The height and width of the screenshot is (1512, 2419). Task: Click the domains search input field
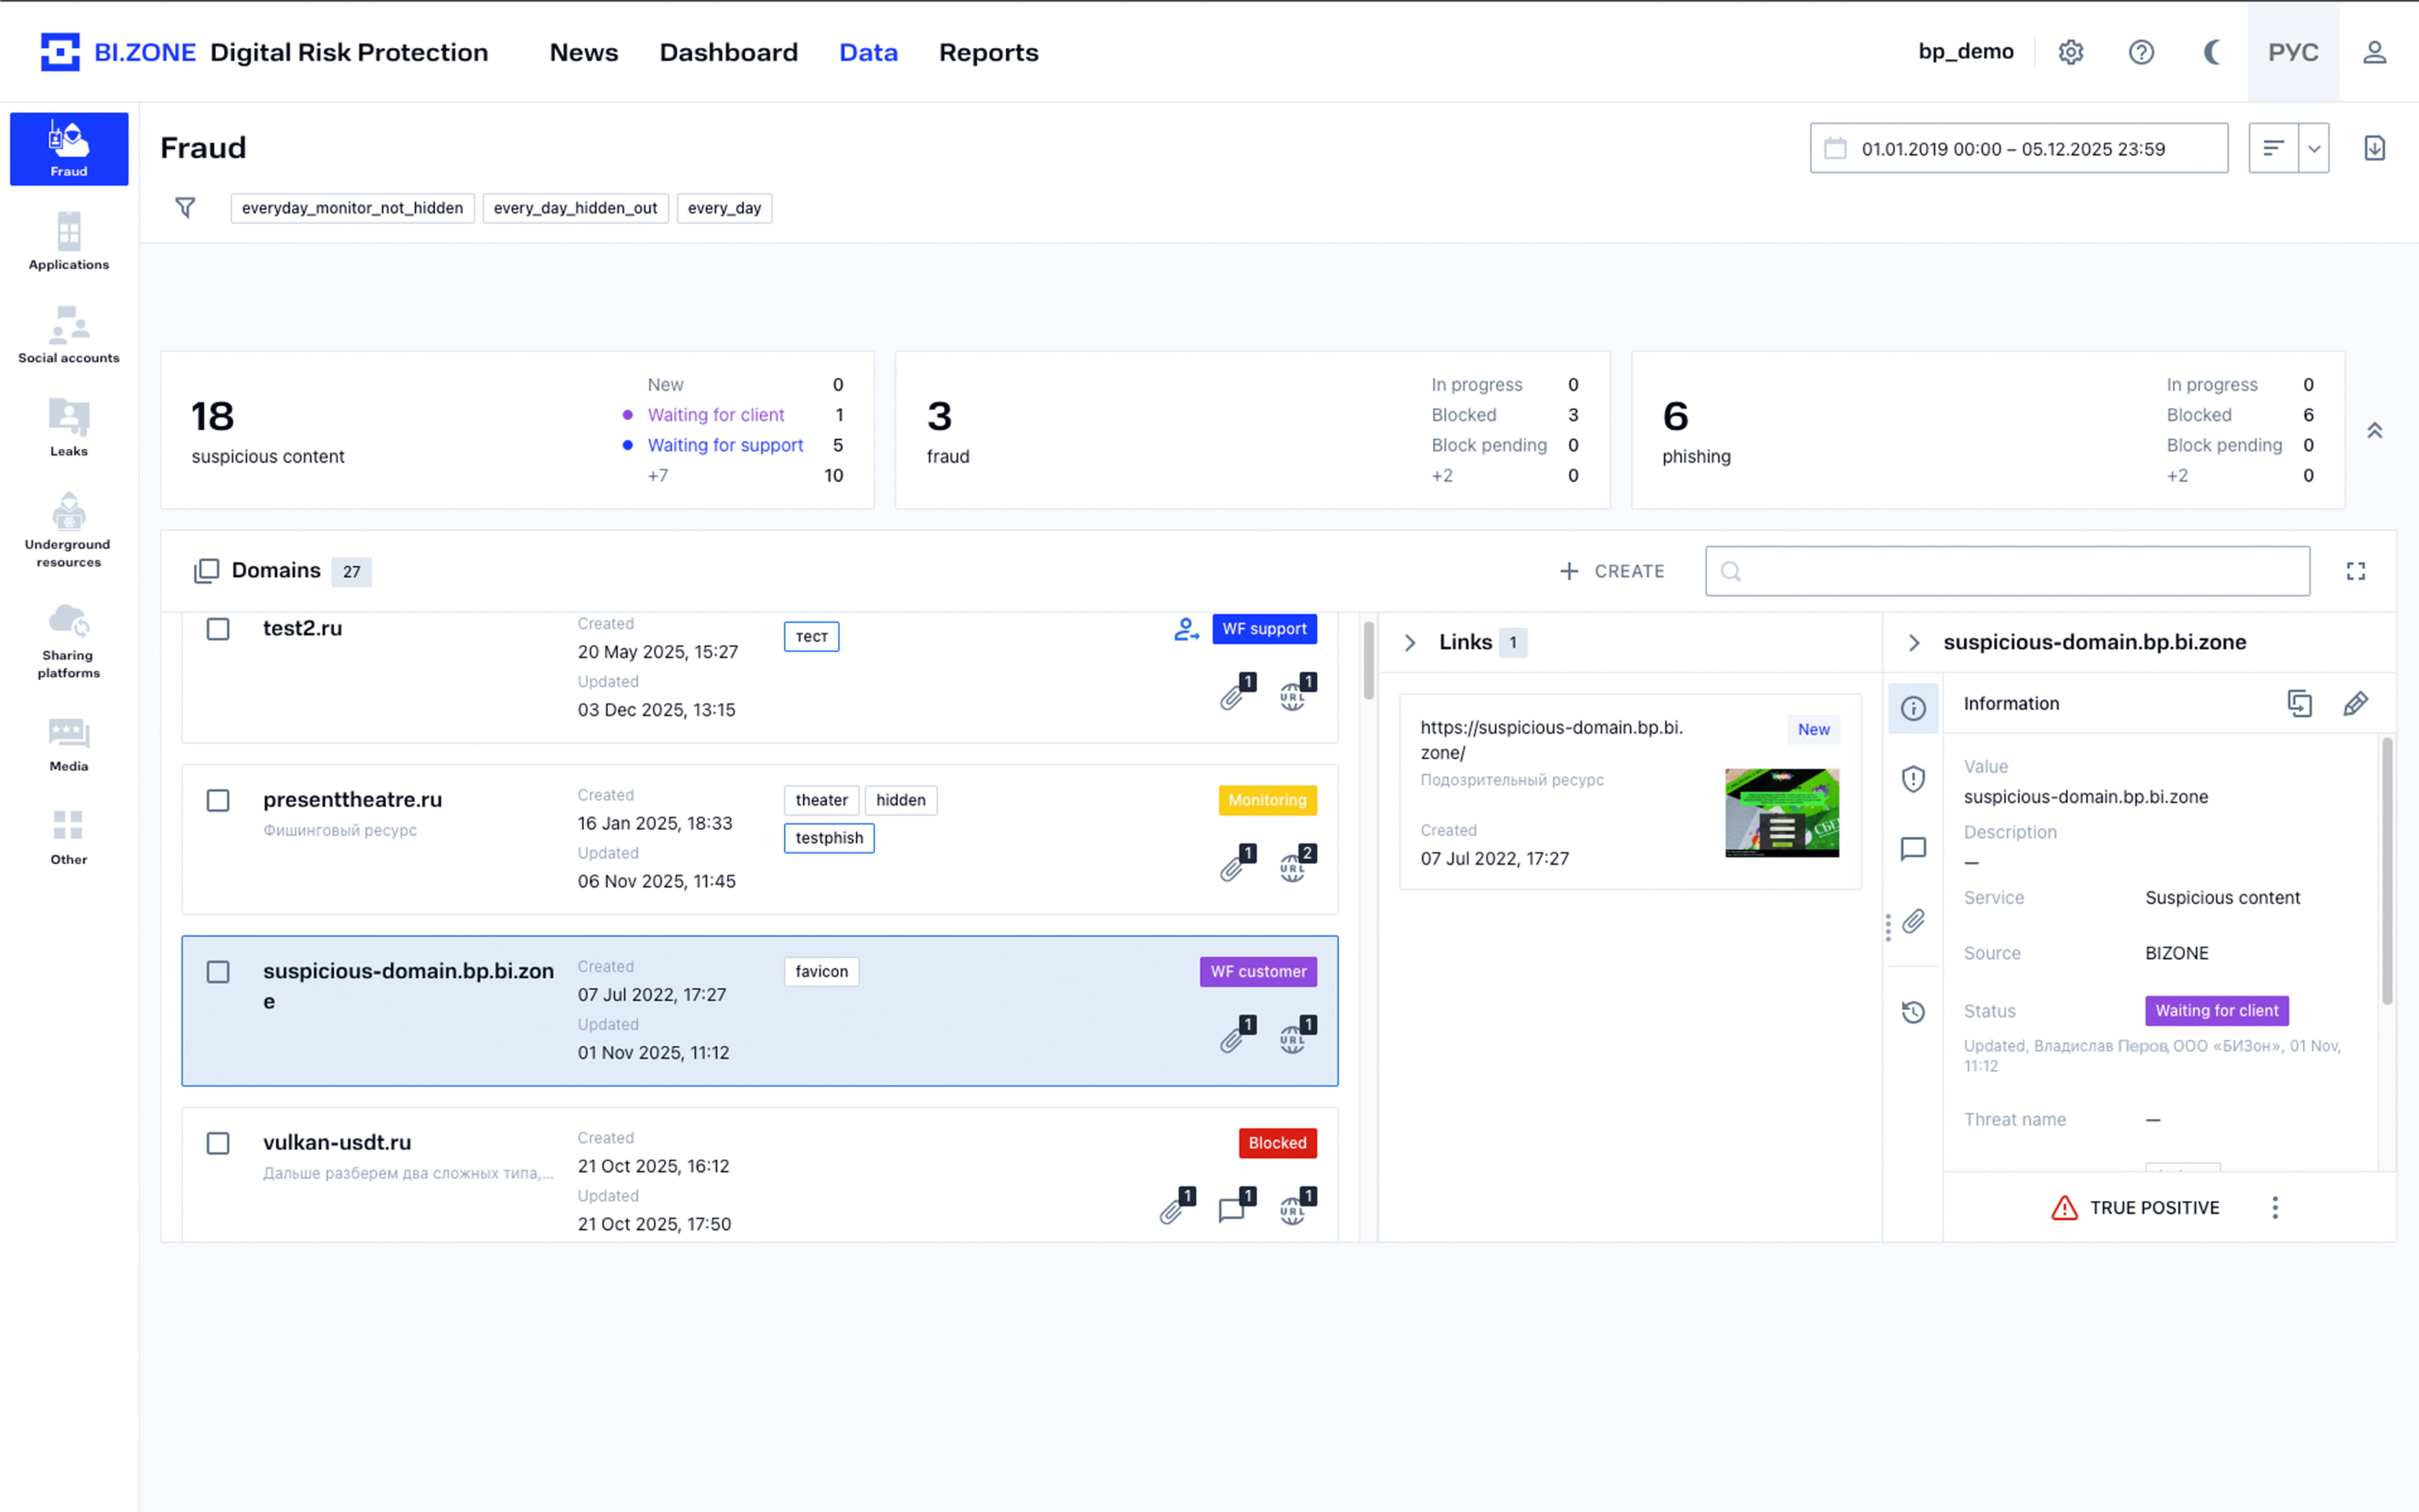tap(2007, 571)
